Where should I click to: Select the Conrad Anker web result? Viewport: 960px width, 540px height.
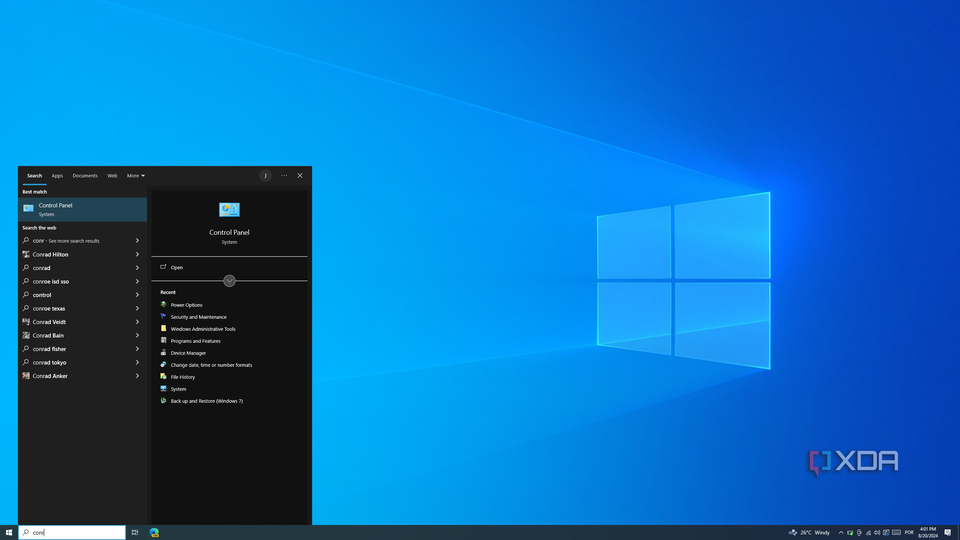82,376
